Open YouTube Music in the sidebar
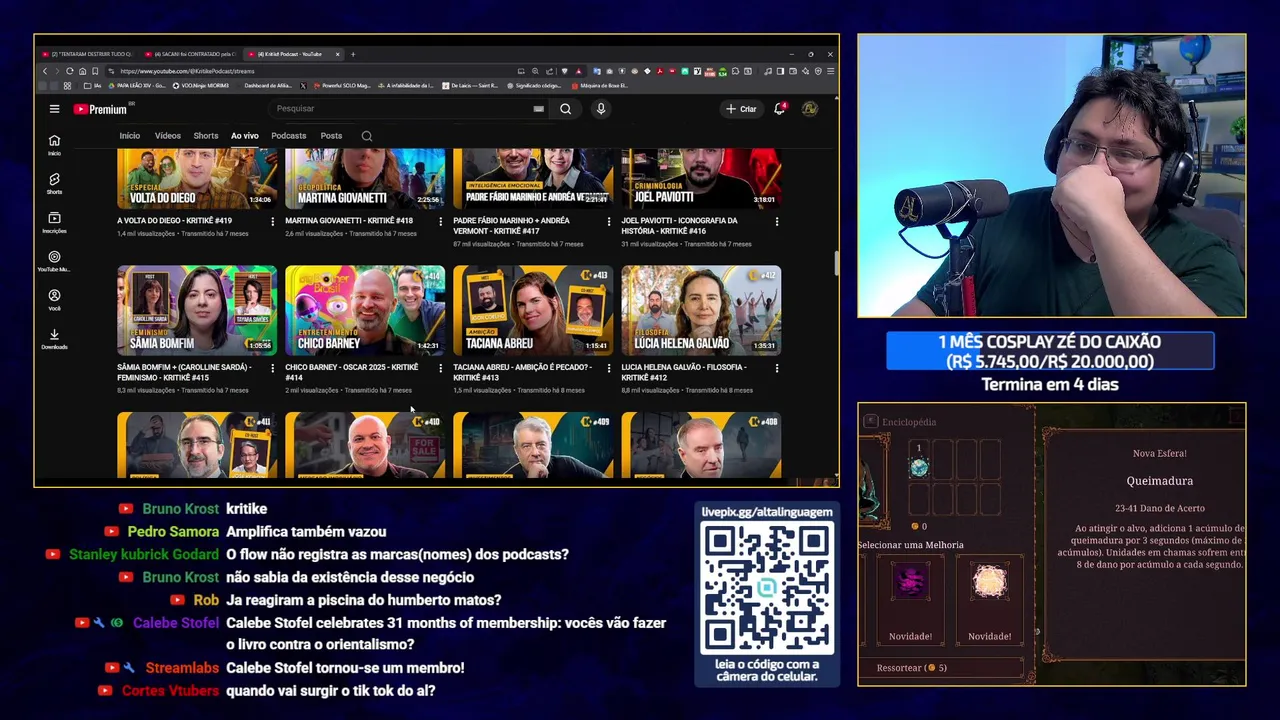 coord(54,261)
